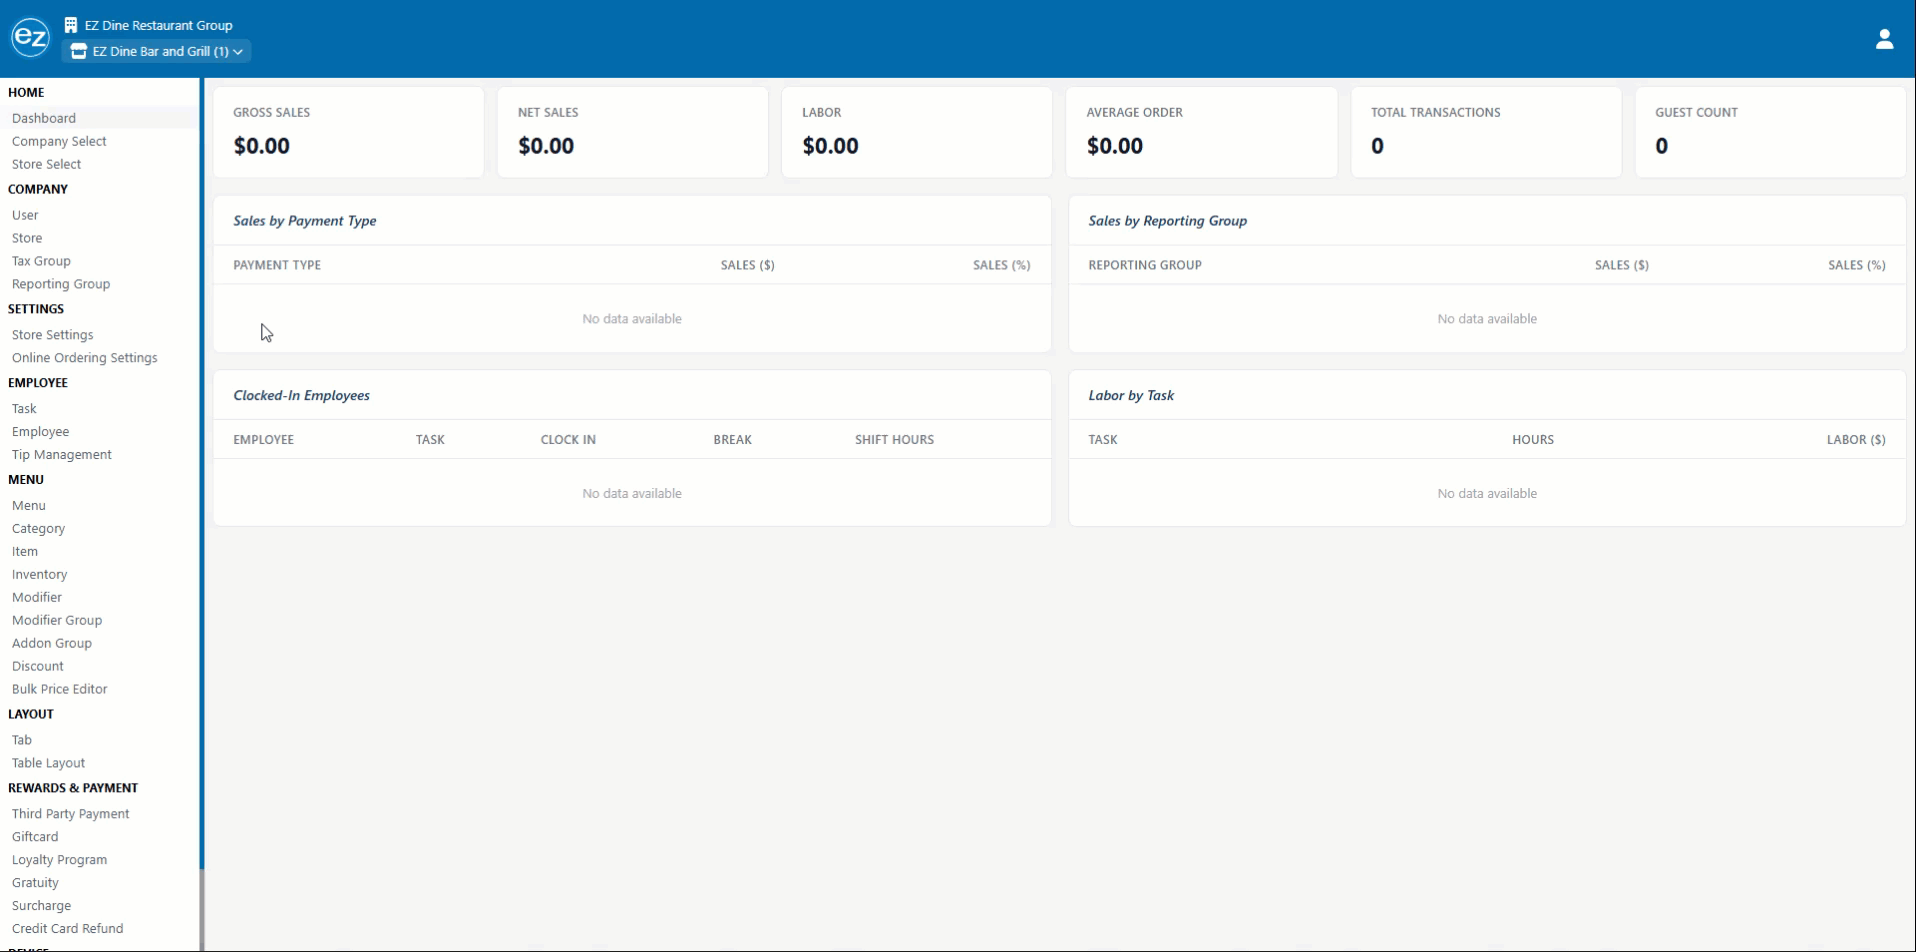Click the Gross Sales card

pos(348,132)
